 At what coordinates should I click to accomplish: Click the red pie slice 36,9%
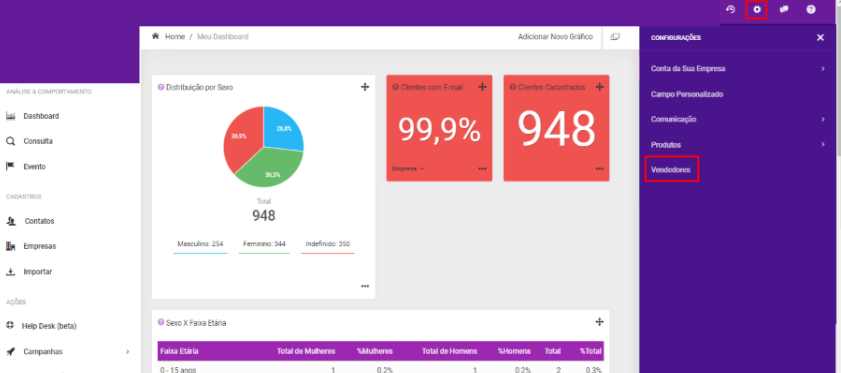point(241,137)
